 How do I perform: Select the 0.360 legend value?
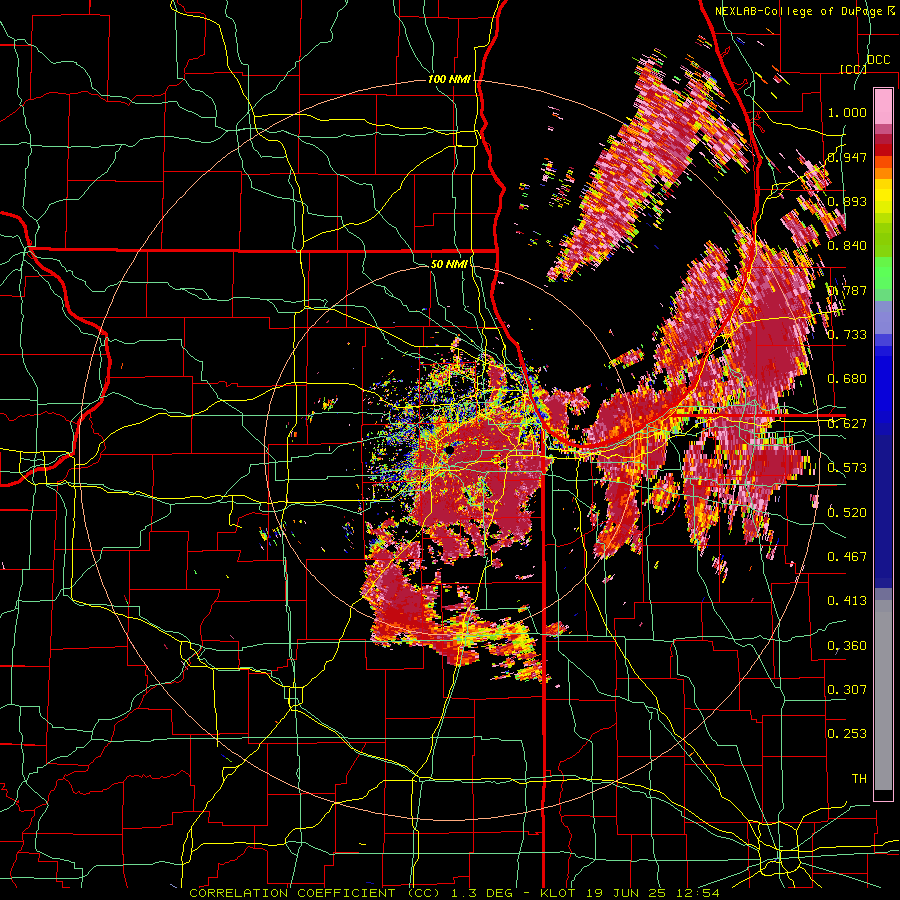[x=847, y=646]
